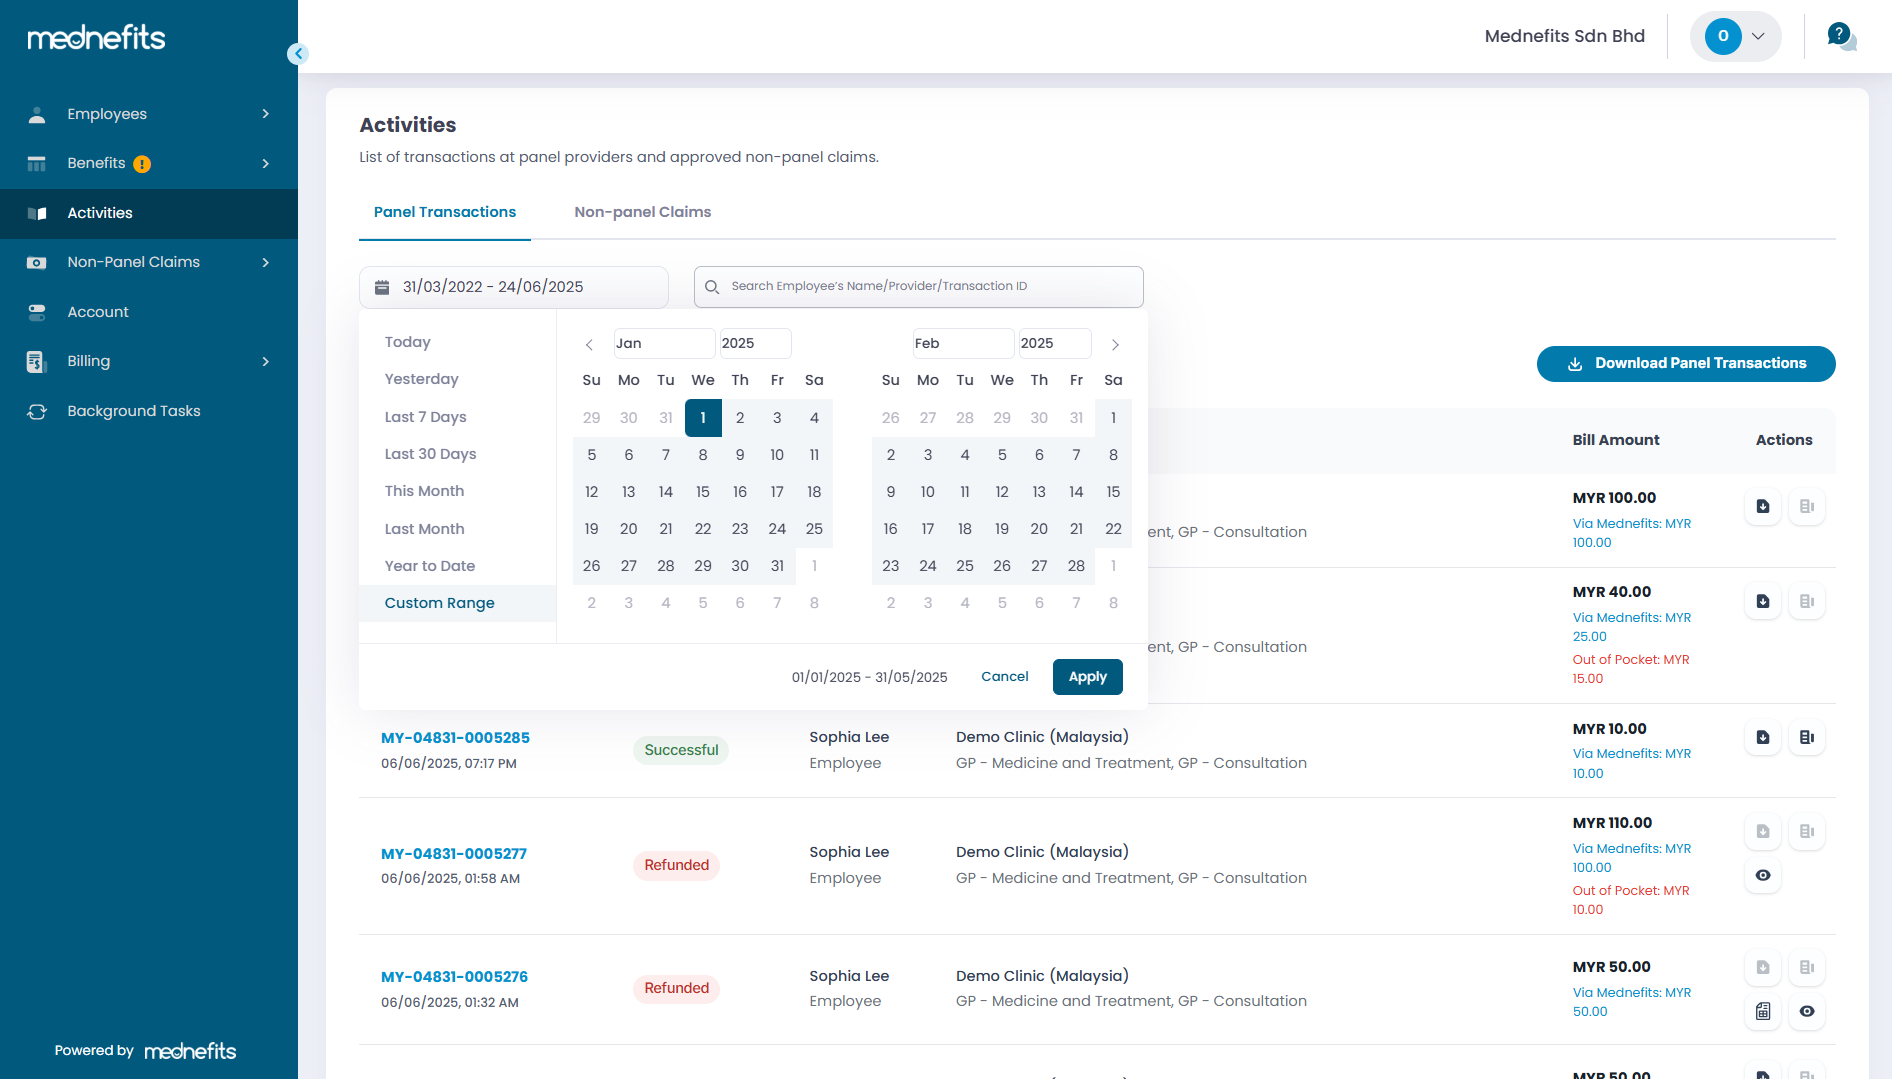Expand the Employees menu
Screen dimensions: 1892x1079
coord(265,114)
